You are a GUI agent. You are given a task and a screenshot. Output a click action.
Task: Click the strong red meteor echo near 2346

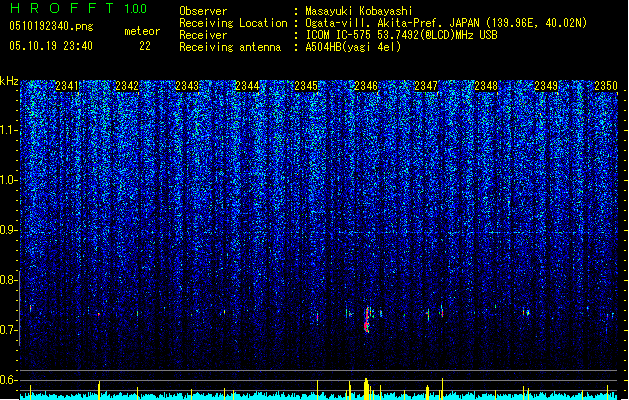click(367, 320)
